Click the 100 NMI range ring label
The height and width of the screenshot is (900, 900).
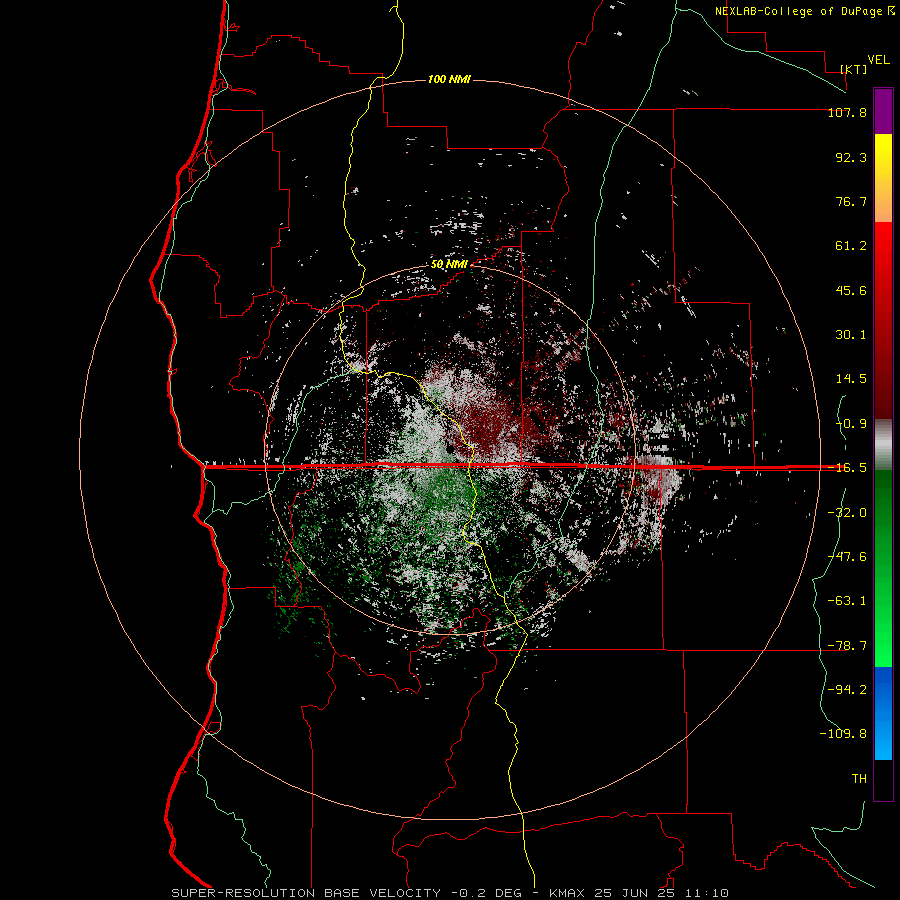(449, 79)
